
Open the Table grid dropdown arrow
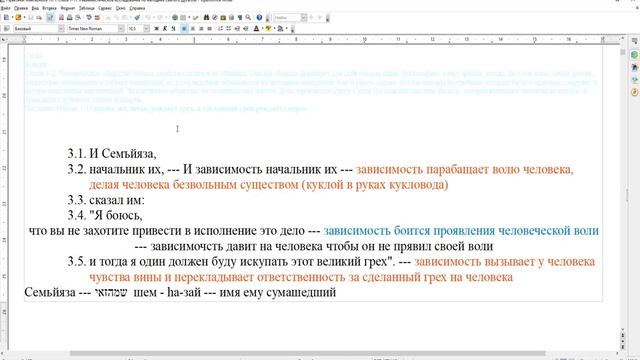tap(189, 18)
